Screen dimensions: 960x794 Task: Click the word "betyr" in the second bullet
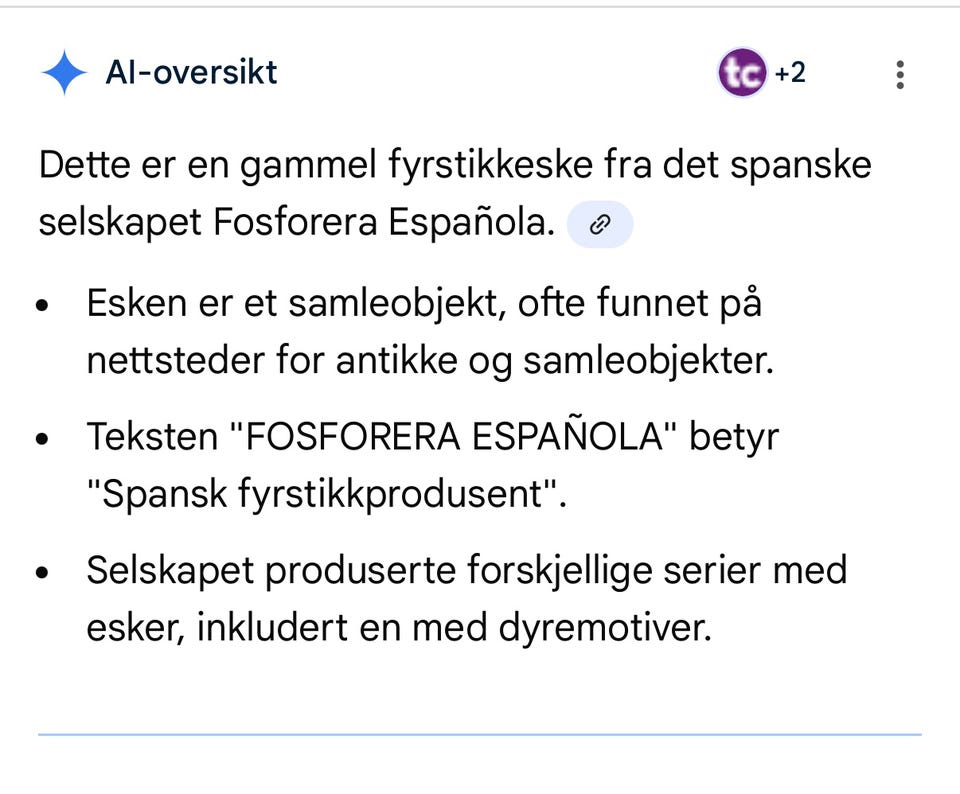734,438
